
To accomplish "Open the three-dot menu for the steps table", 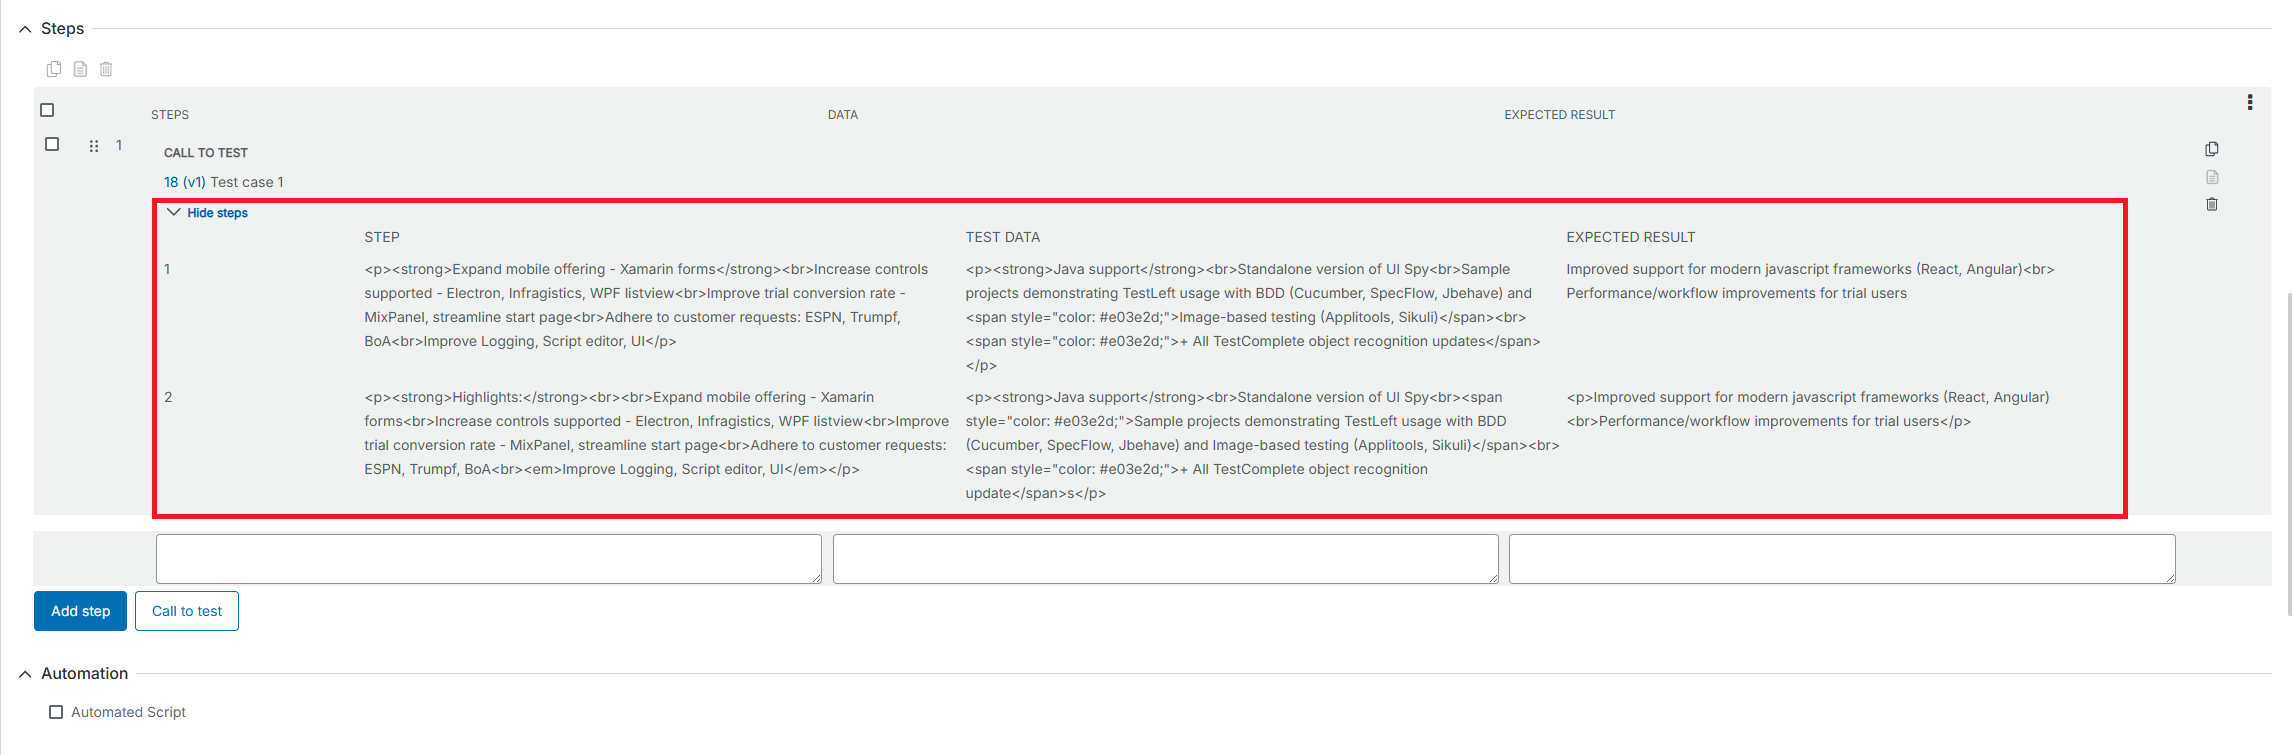I will pyautogui.click(x=2249, y=102).
